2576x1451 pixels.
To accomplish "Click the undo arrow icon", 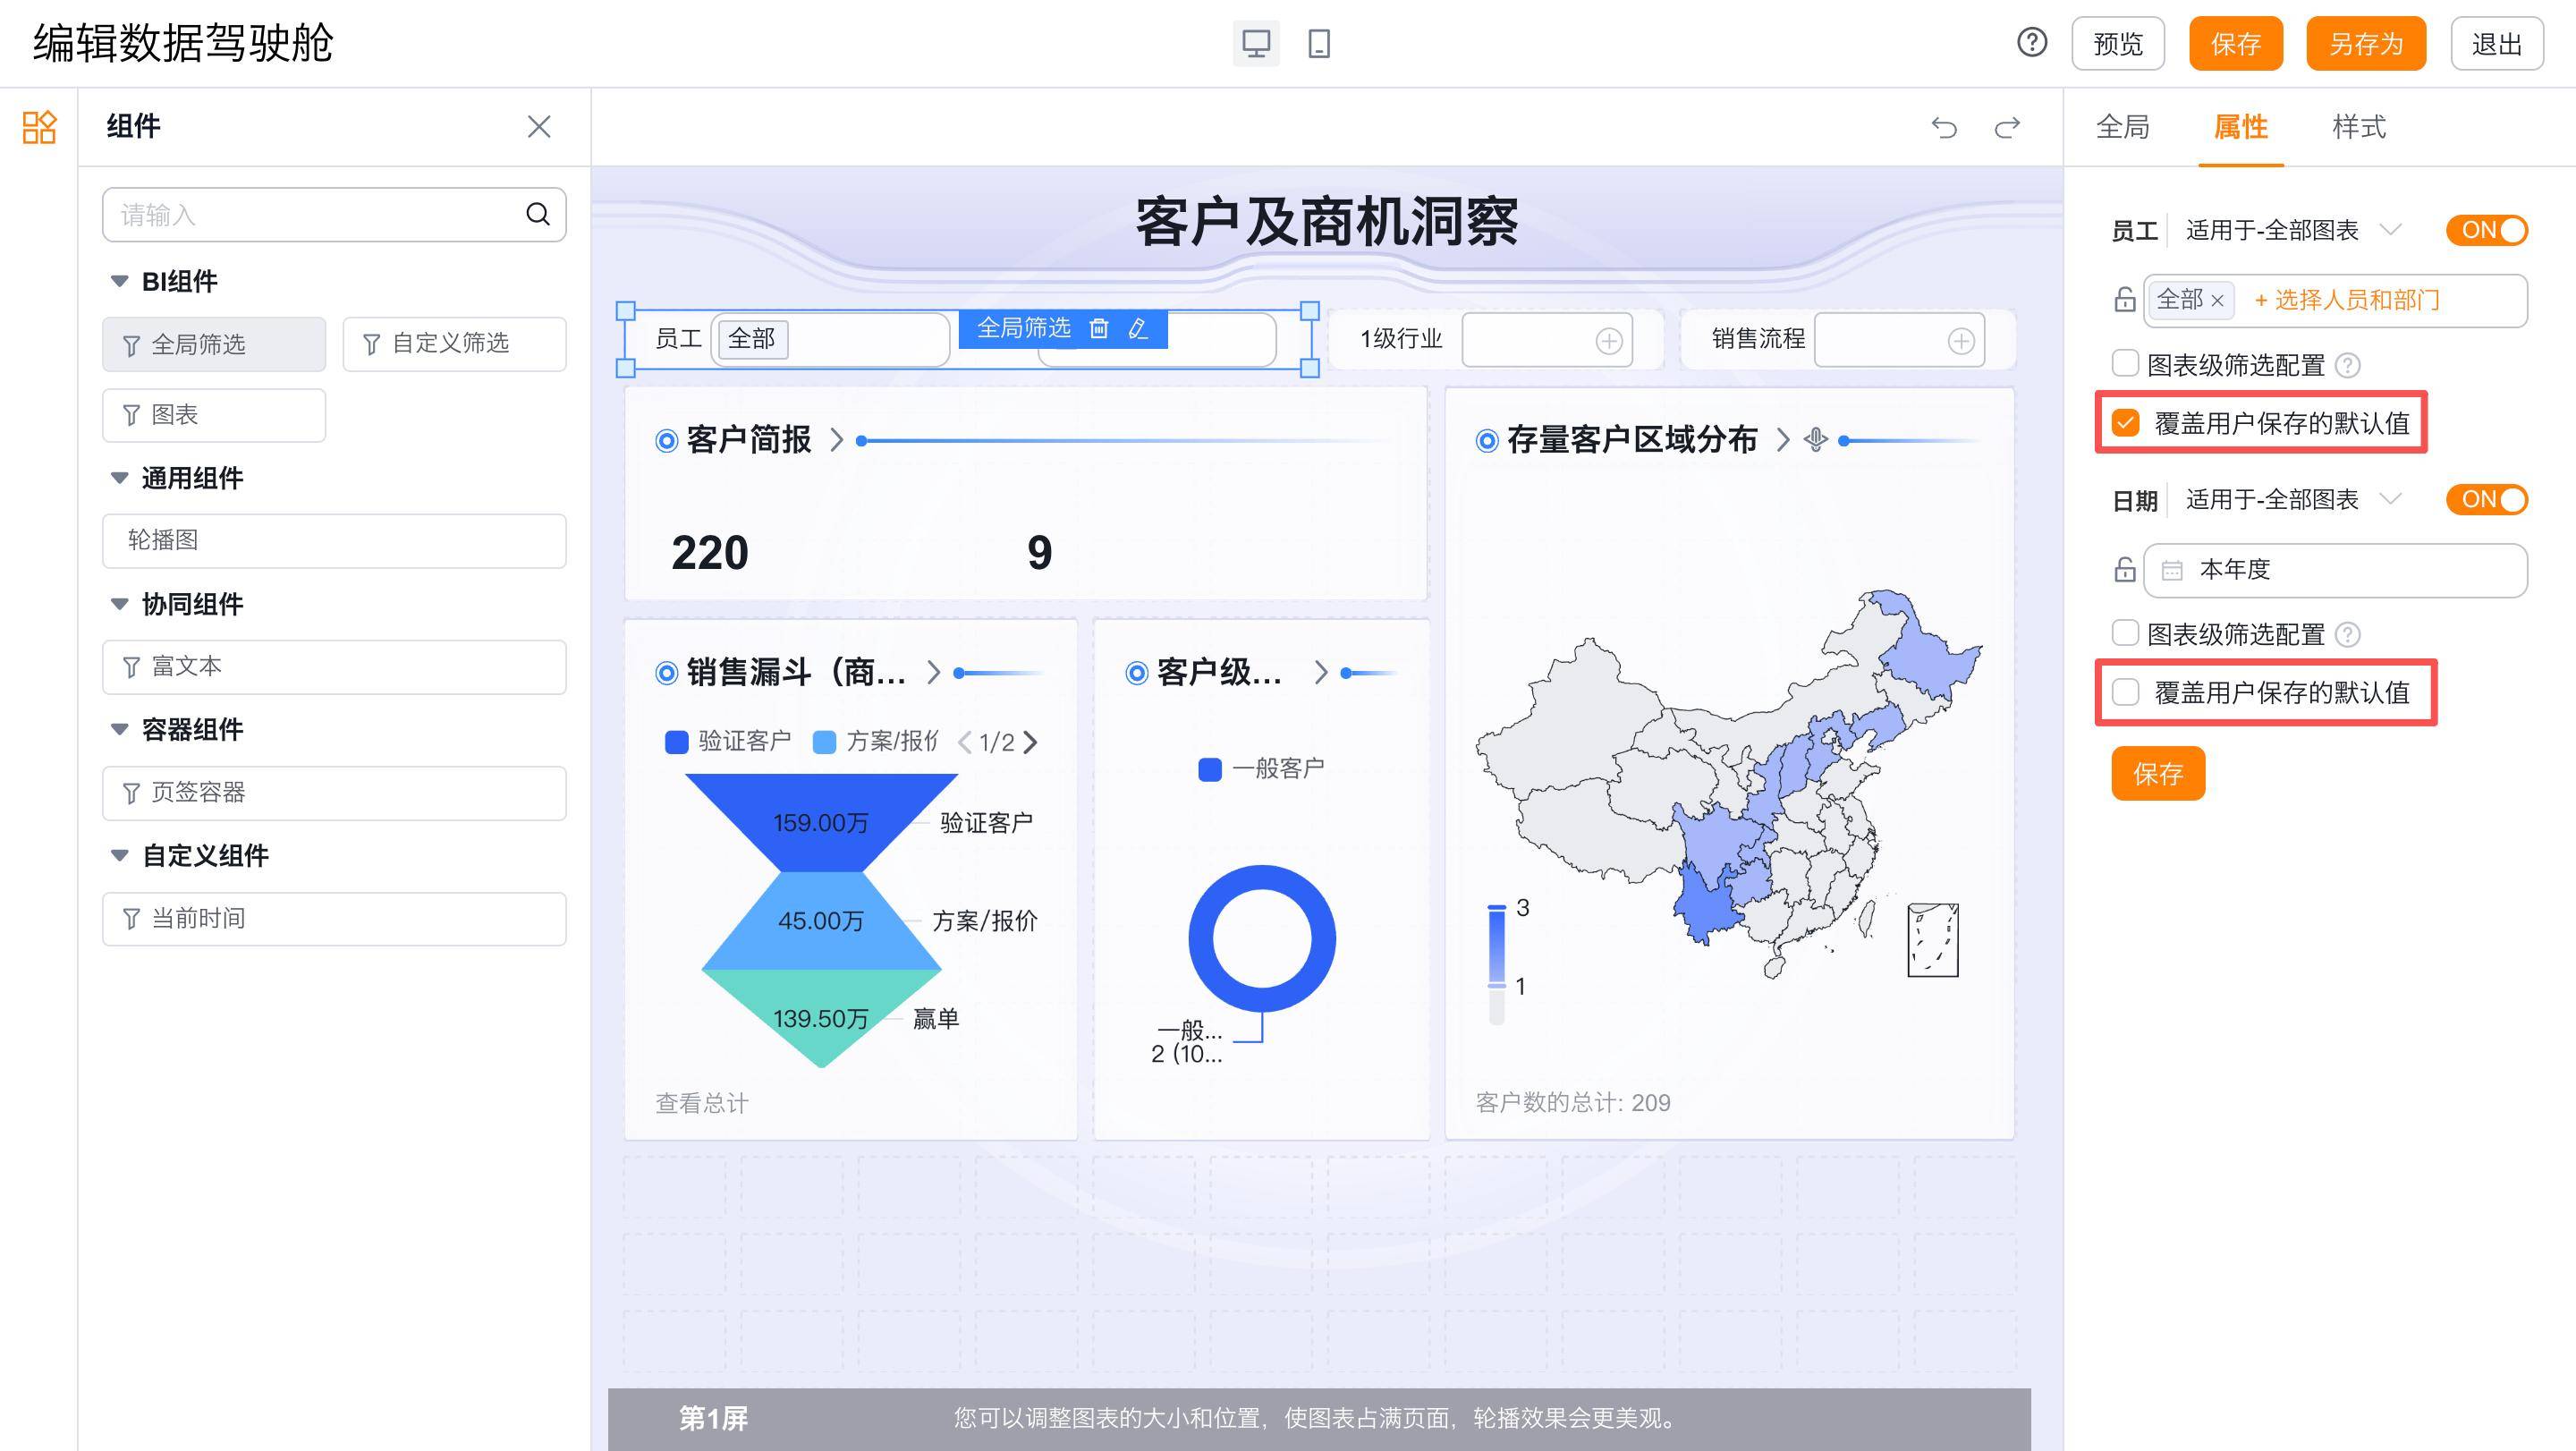I will tap(1944, 127).
